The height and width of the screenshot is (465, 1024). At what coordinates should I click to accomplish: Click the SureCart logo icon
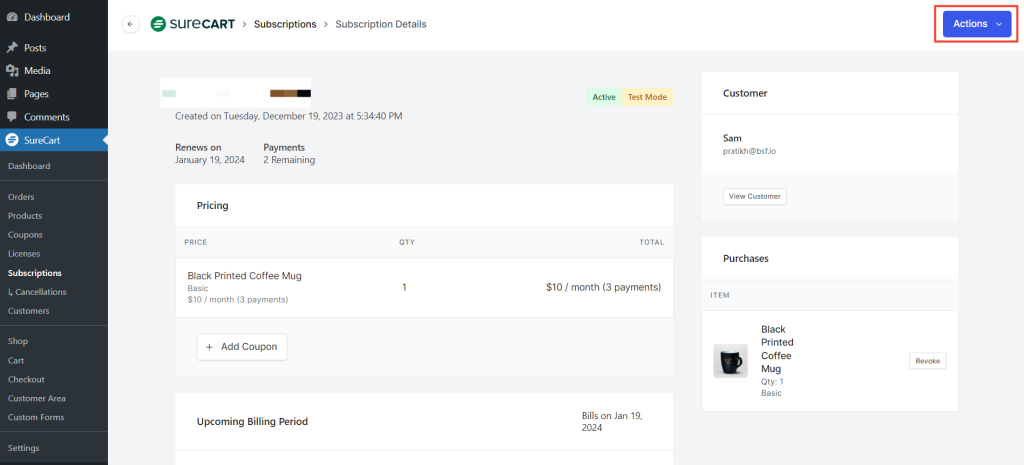coord(158,24)
